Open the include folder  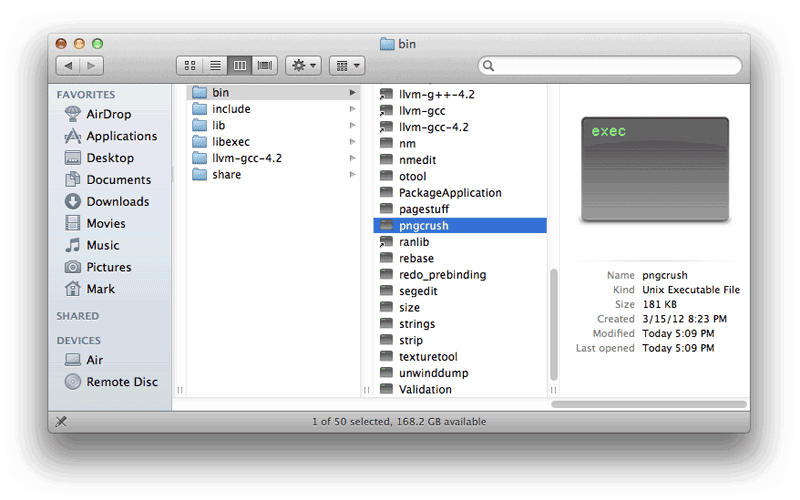coord(231,109)
